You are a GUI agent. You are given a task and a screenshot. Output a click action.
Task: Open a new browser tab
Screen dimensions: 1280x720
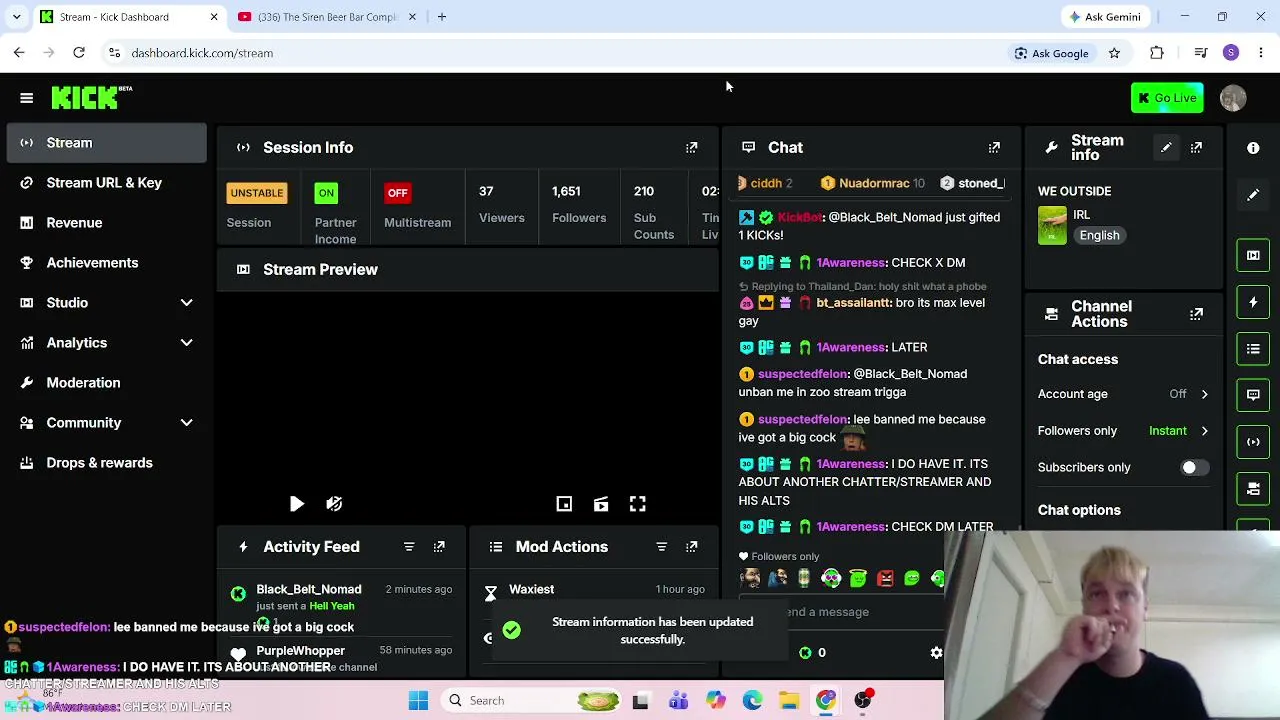pyautogui.click(x=442, y=17)
